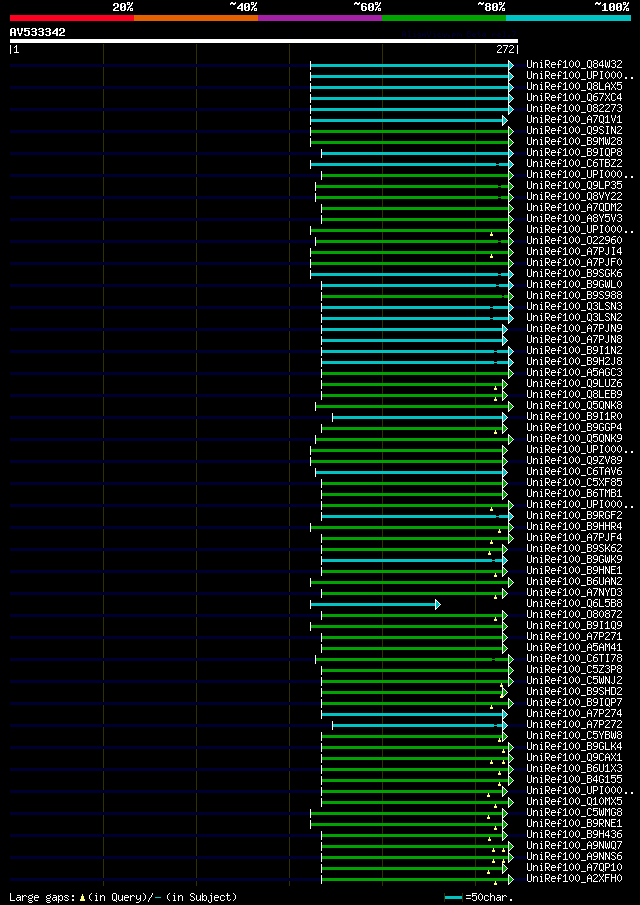This screenshot has height=905, width=640.
Task: Open hit UniRef100_Q67XC4
Action: (574, 97)
